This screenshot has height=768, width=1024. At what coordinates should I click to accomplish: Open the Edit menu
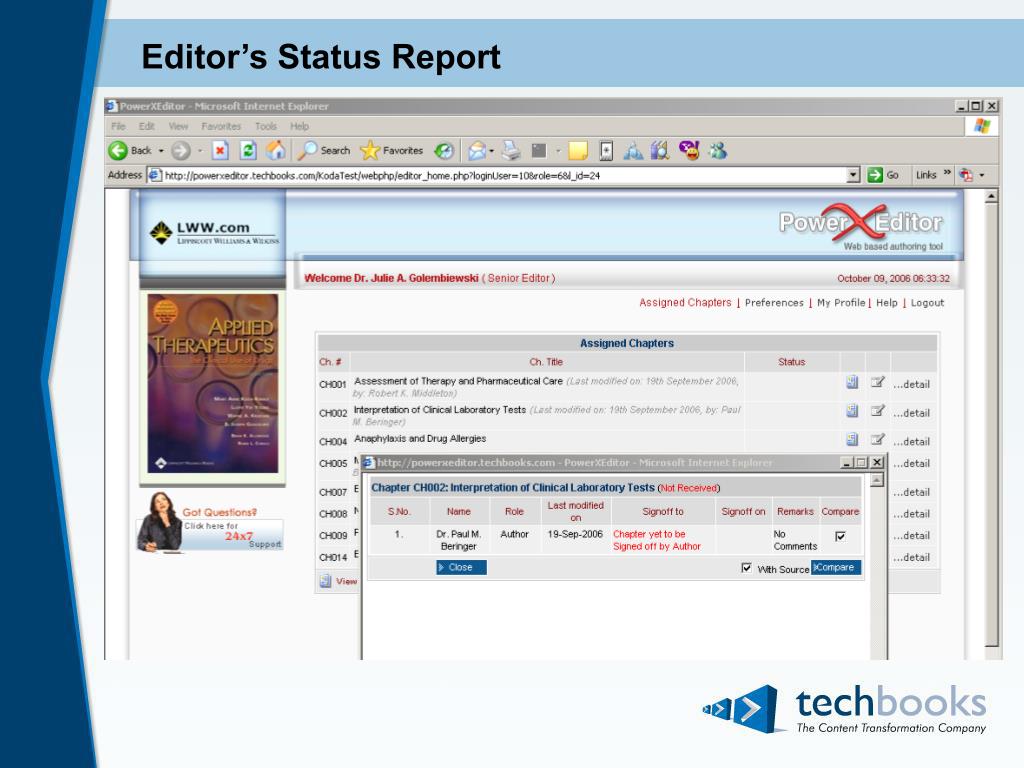coord(147,126)
